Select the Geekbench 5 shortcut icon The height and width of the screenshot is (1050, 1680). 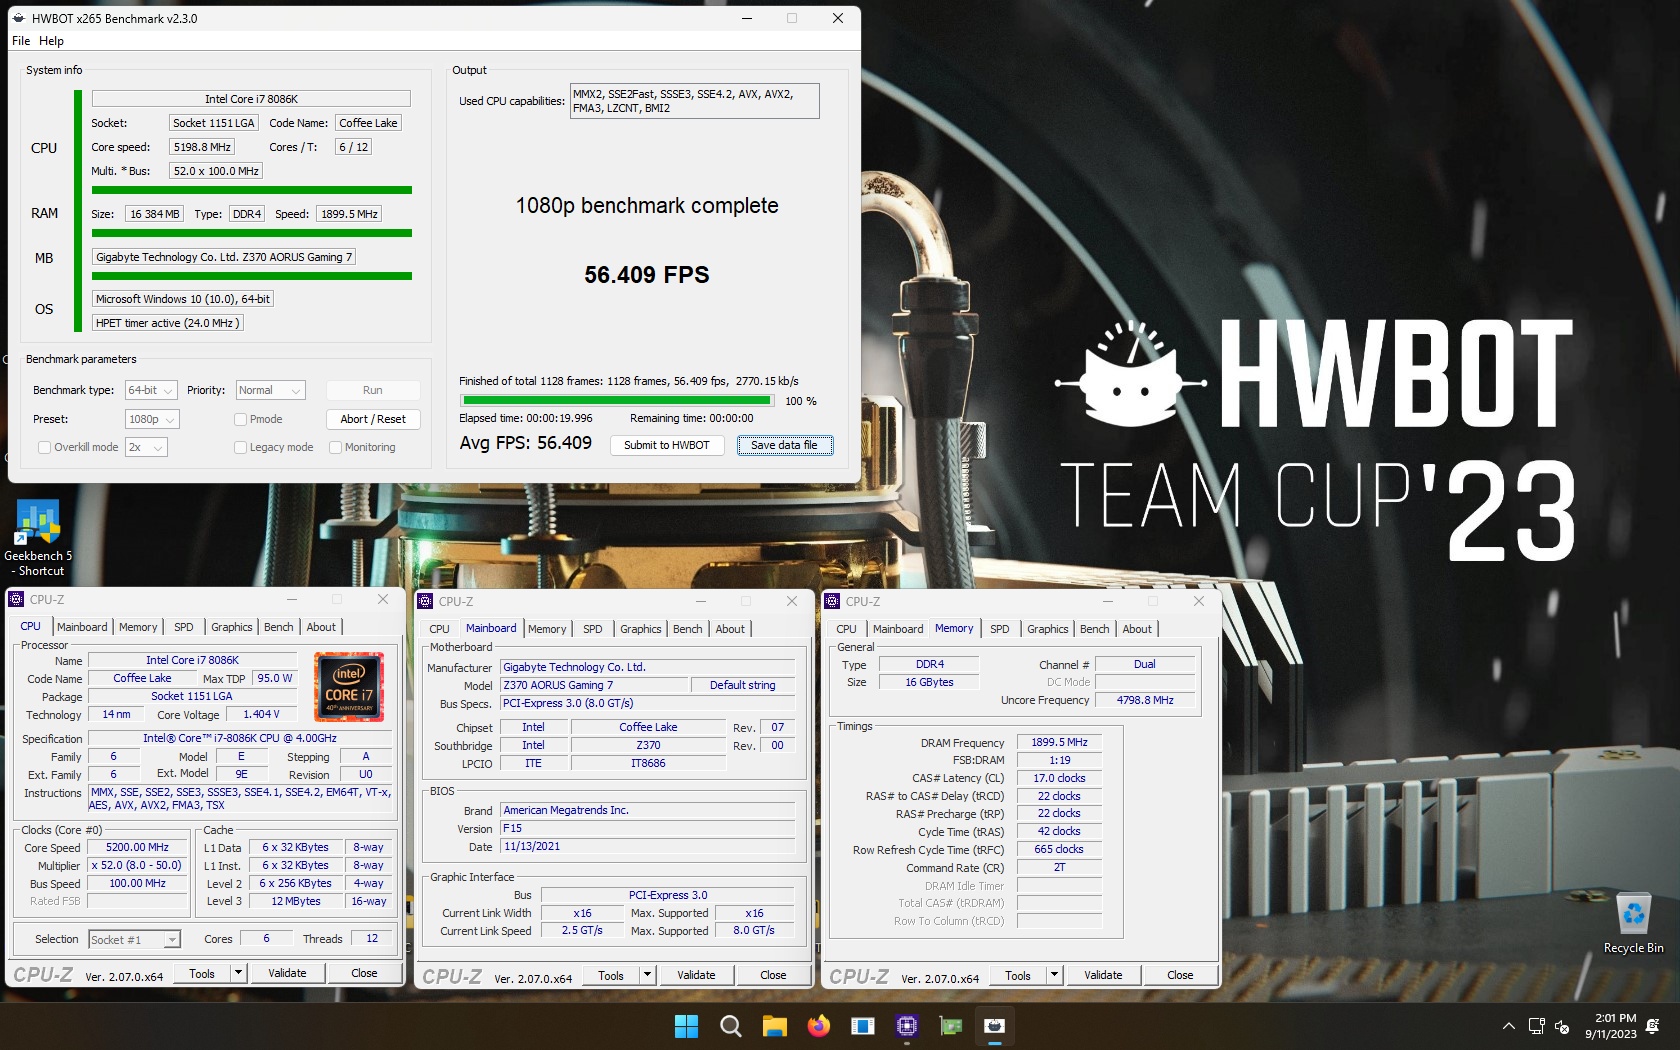[38, 539]
